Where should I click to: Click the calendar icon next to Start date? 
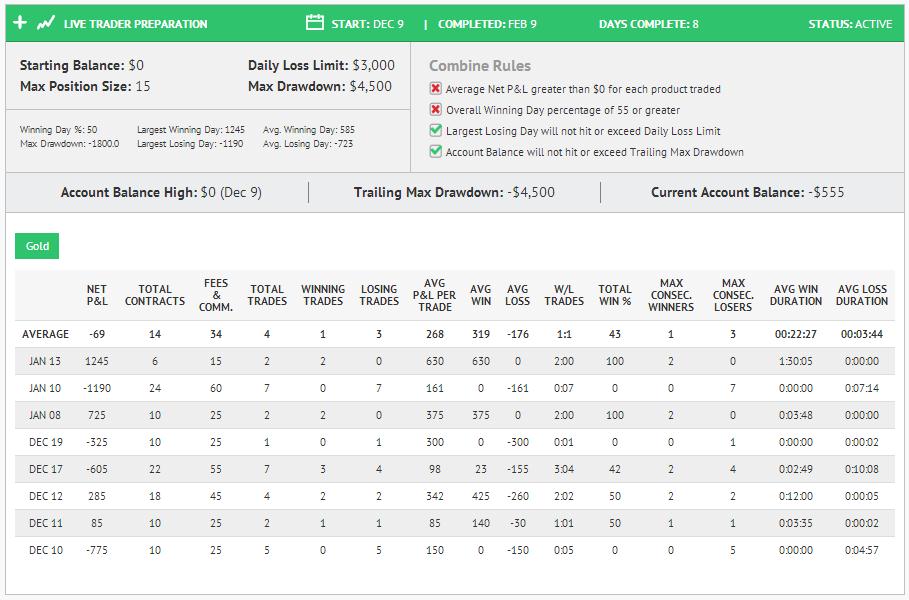(x=315, y=23)
